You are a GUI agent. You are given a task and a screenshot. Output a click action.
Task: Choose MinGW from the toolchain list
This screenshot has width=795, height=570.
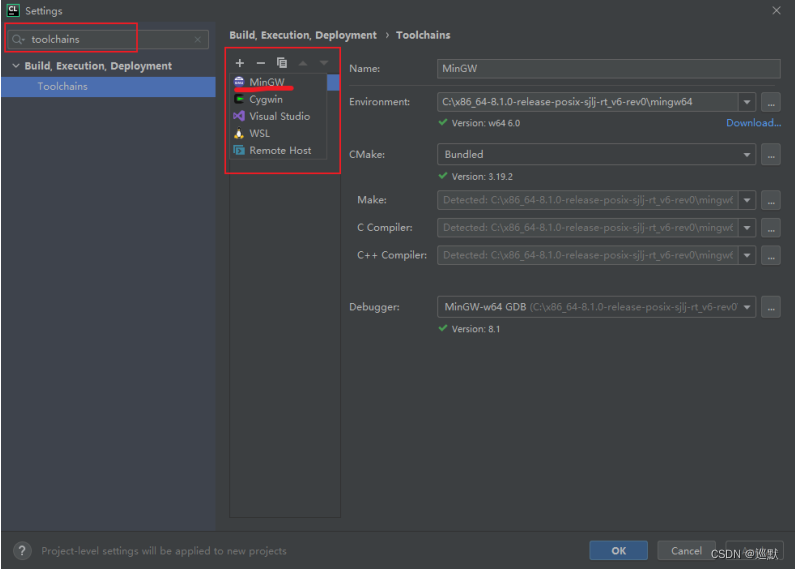tap(278, 82)
